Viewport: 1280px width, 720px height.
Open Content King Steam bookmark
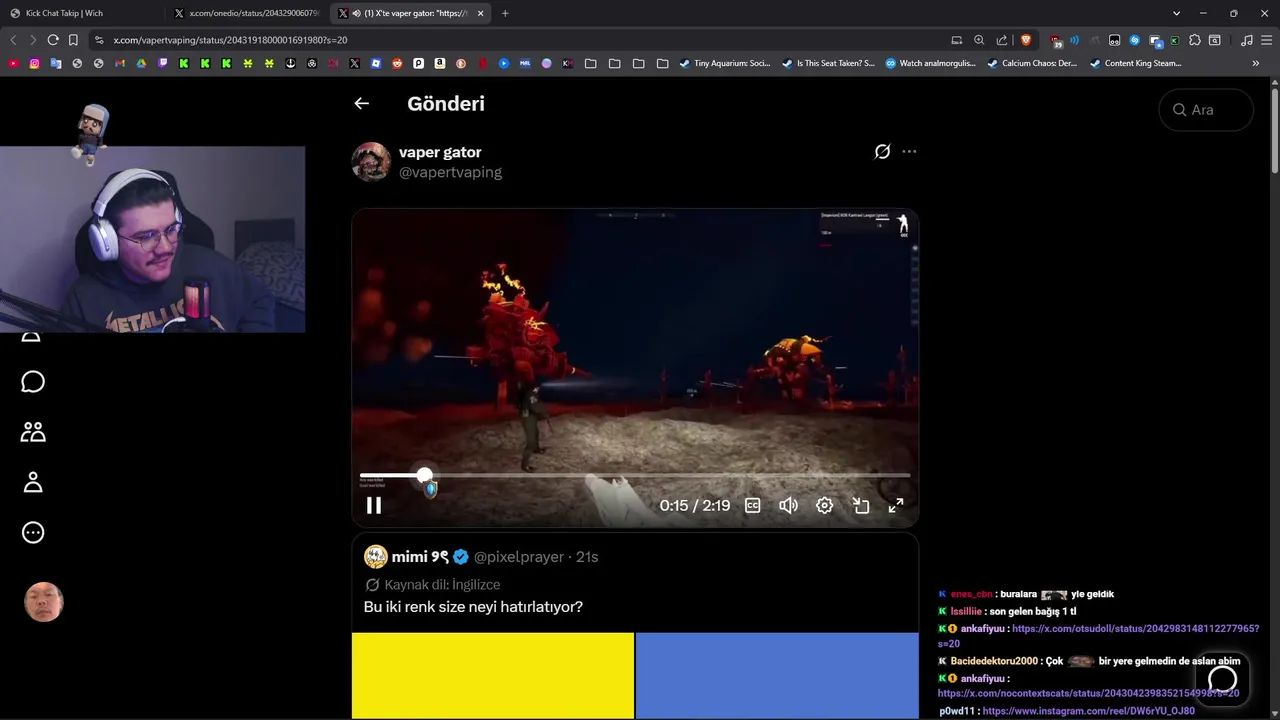point(1136,63)
